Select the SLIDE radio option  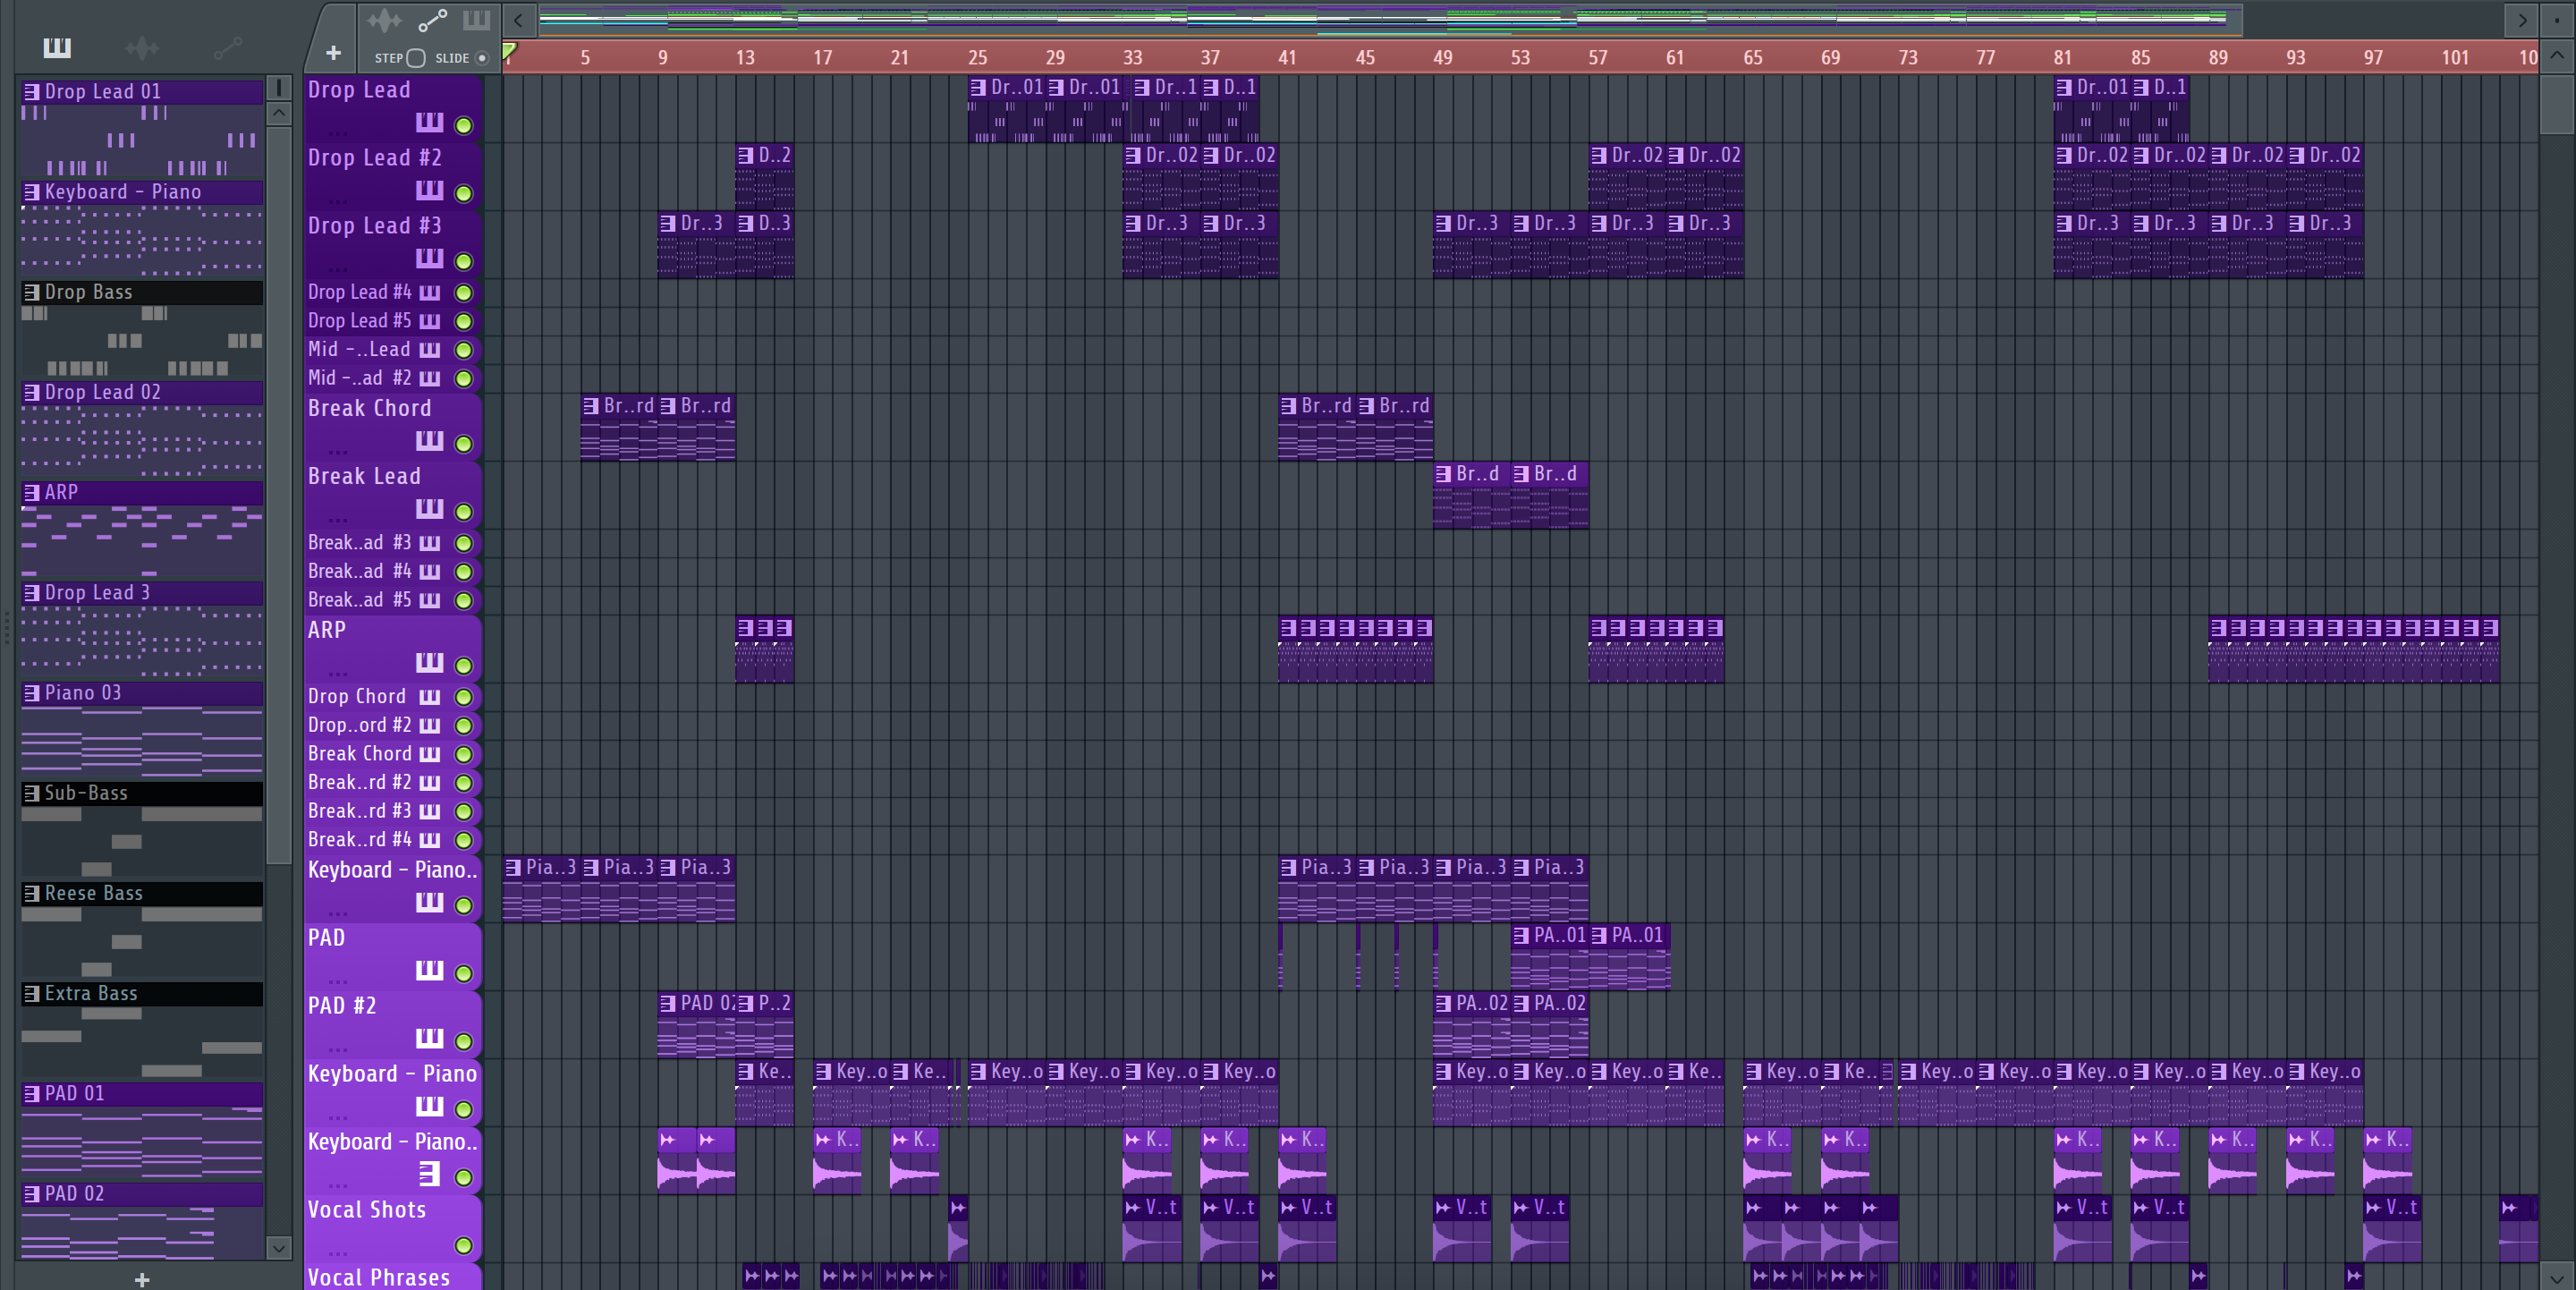482,58
